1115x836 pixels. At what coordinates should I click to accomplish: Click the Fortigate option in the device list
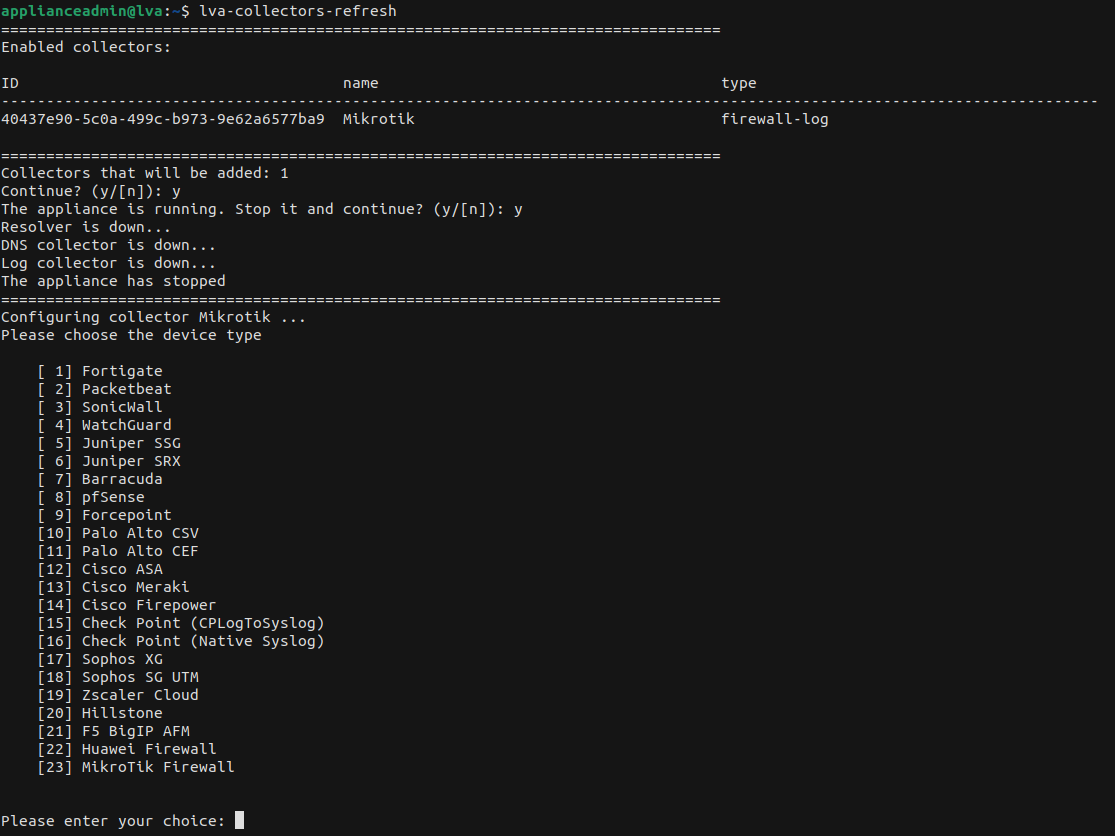(x=121, y=371)
